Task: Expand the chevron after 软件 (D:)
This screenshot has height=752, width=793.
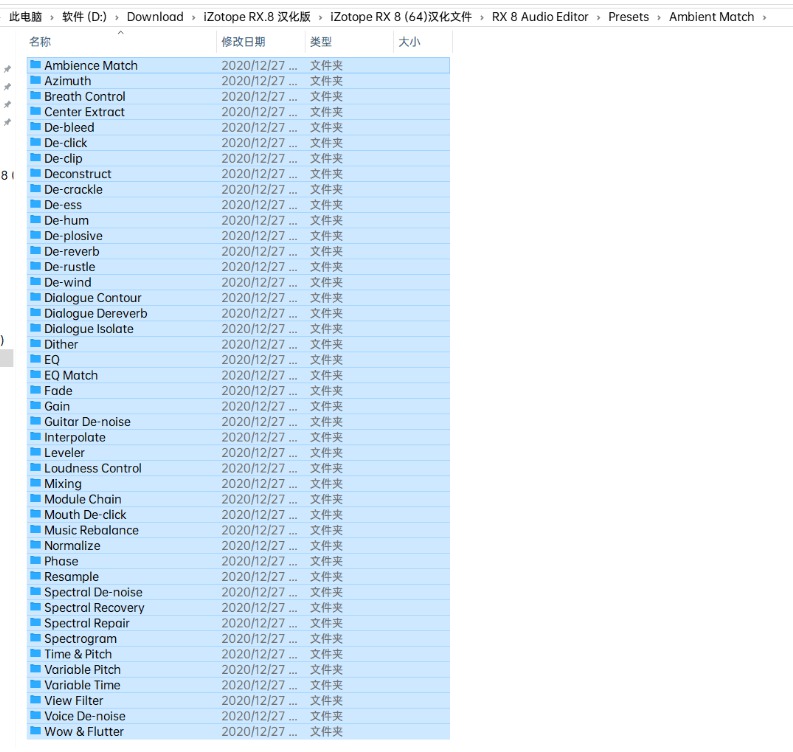Action: (117, 18)
